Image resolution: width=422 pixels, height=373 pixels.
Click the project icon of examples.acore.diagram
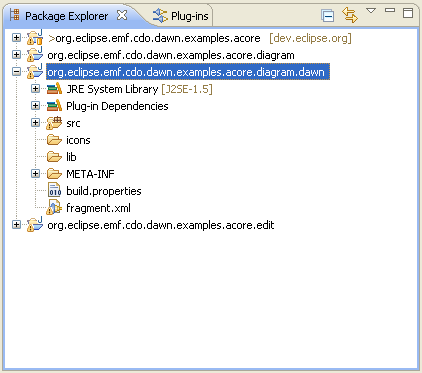pyautogui.click(x=35, y=54)
